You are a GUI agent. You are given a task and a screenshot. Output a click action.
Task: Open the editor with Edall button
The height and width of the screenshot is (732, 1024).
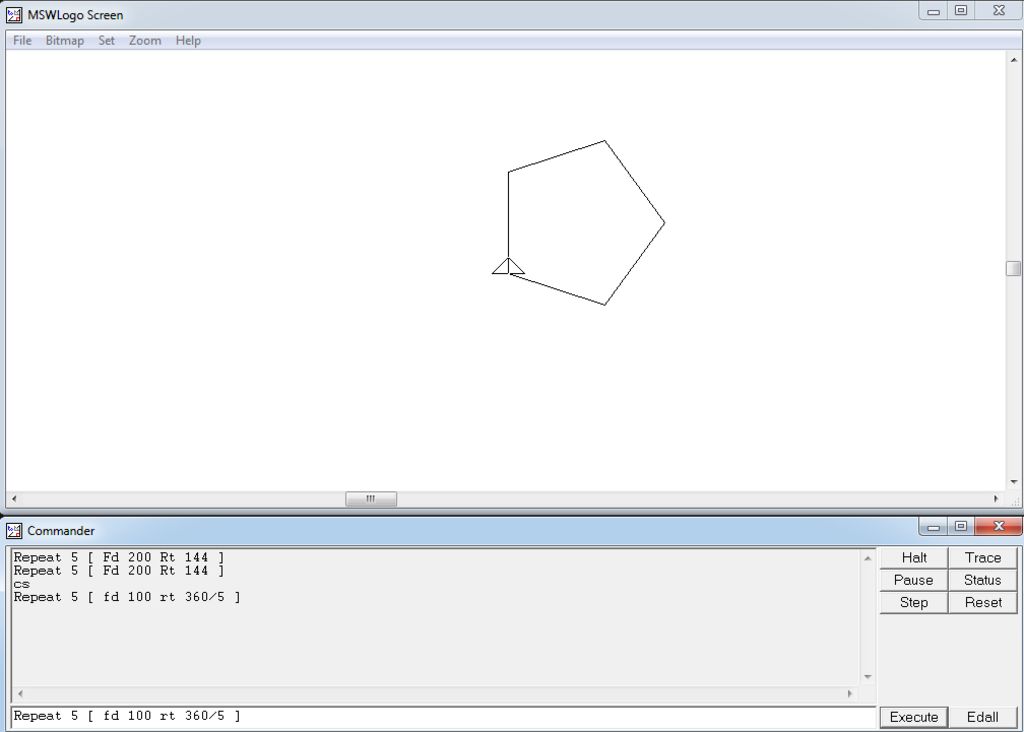982,717
